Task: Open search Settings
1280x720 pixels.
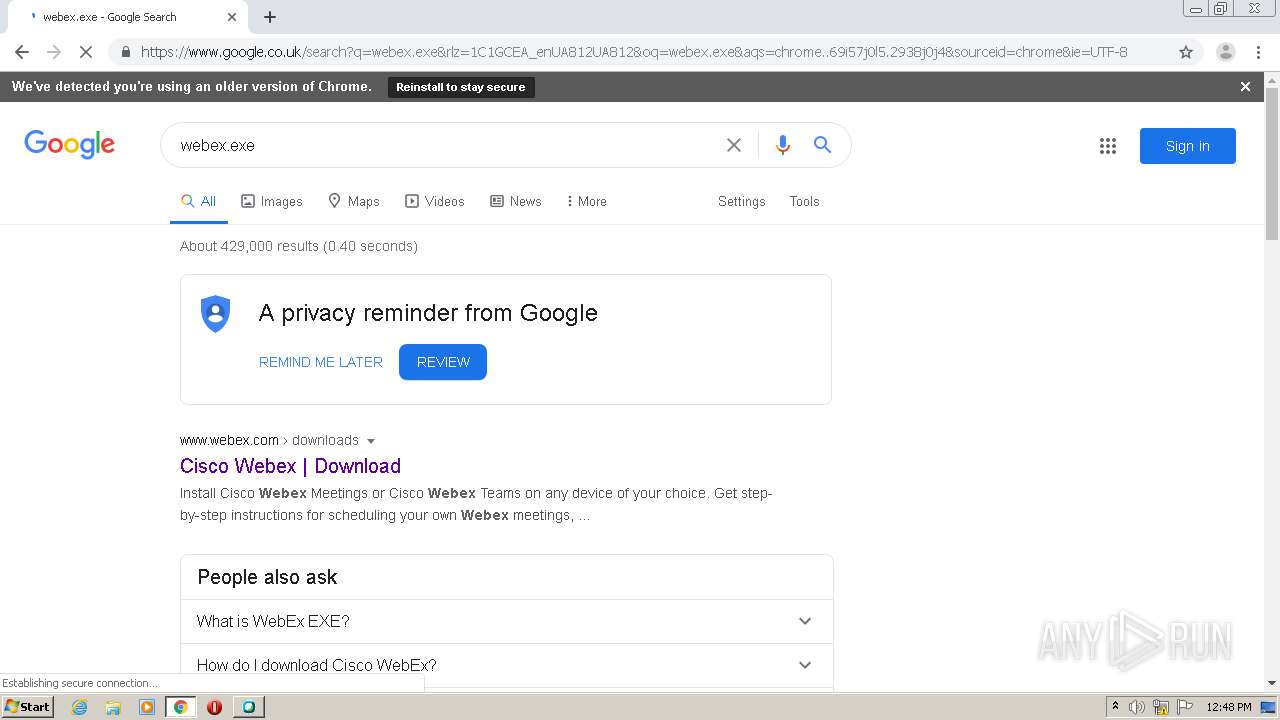Action: tap(741, 201)
